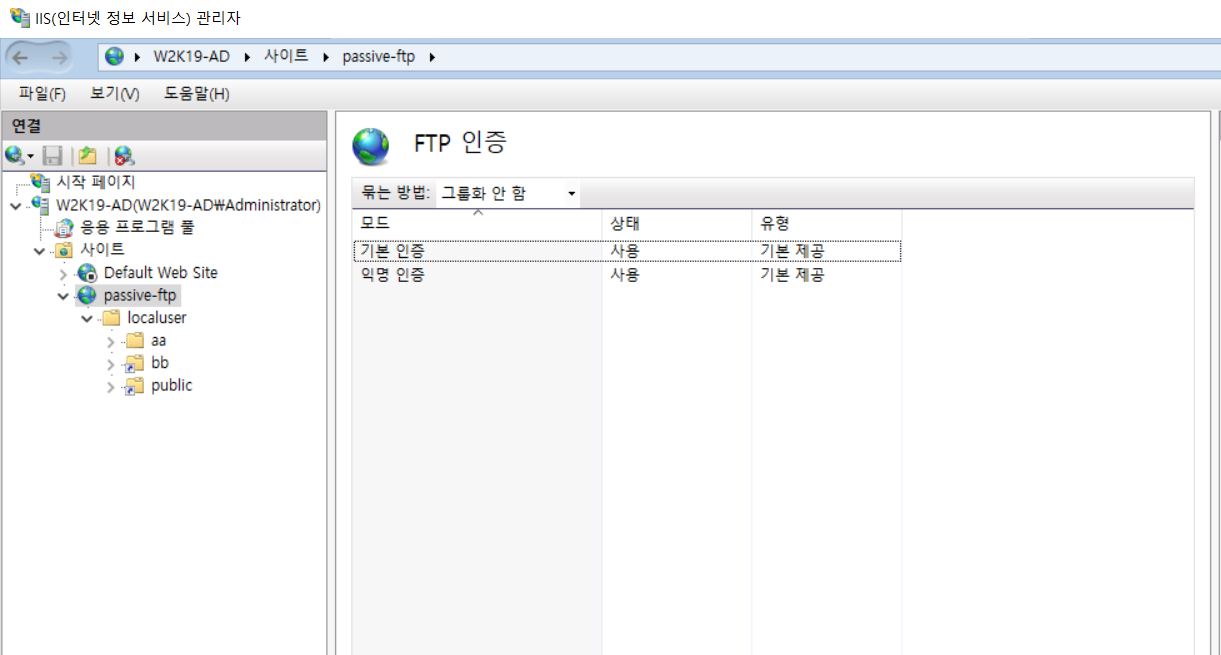
Task: Collapse the W2K19-AD server node
Action: click(x=14, y=206)
